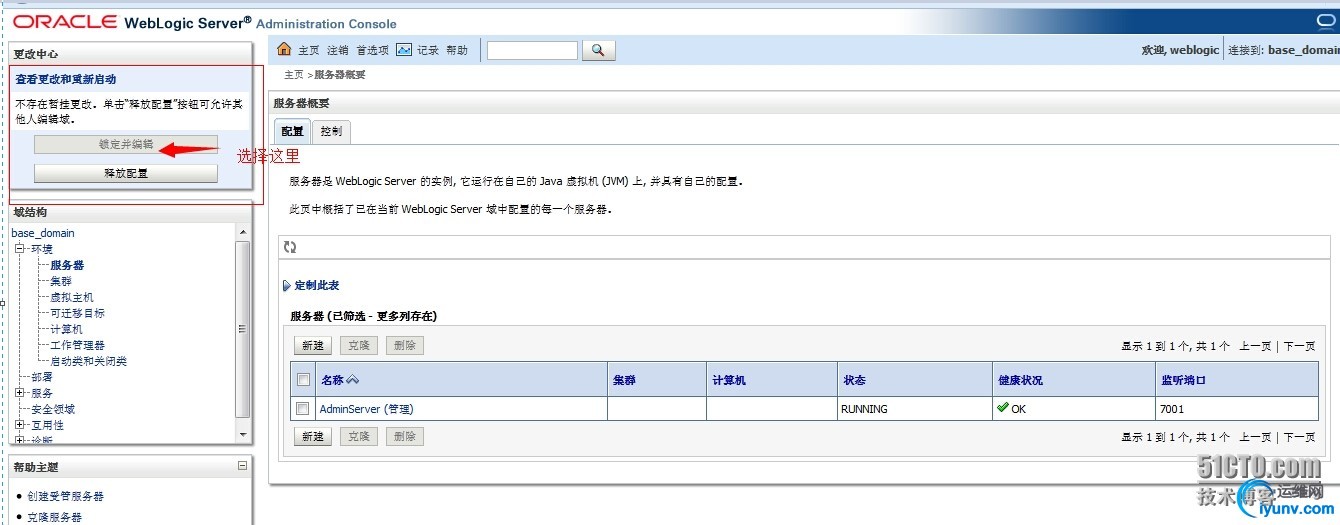Image resolution: width=1340 pixels, height=525 pixels.
Task: Click 记录 text in top toolbar
Action: (428, 50)
